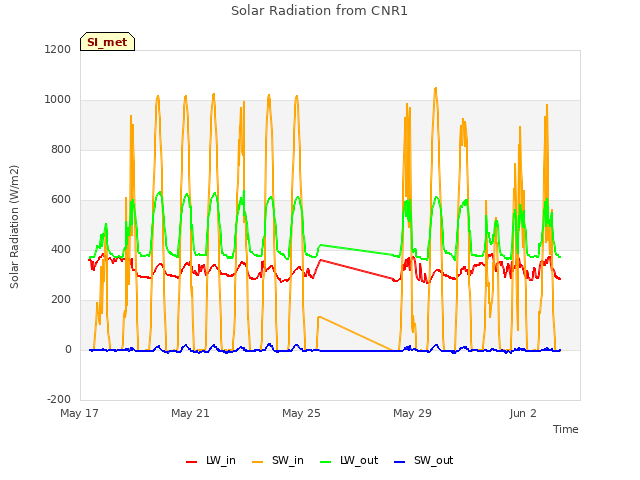Click the y-axis title Solar Radiation (W/m2)
Image resolution: width=640 pixels, height=480 pixels.
click(14, 227)
